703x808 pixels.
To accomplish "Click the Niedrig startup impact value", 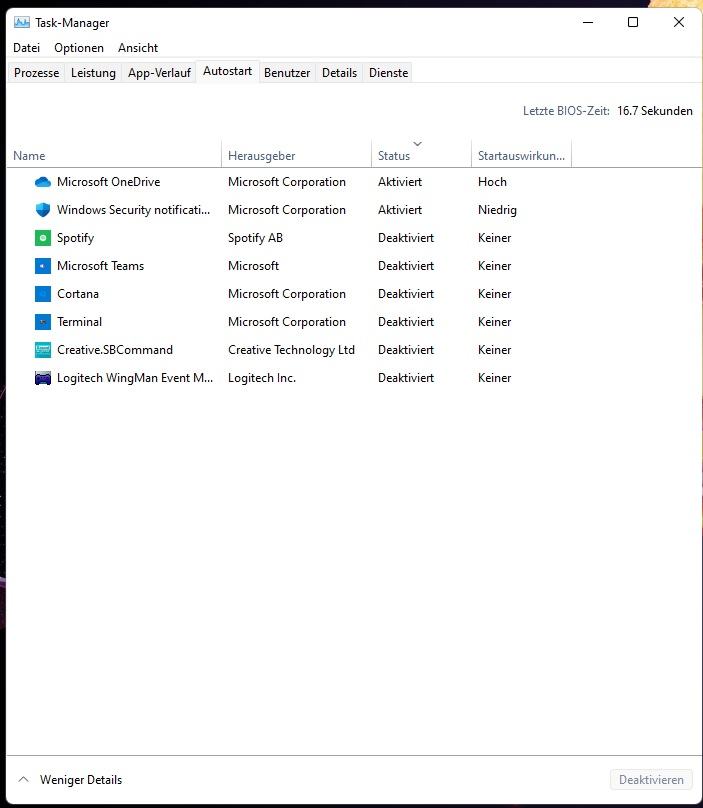I will click(497, 210).
